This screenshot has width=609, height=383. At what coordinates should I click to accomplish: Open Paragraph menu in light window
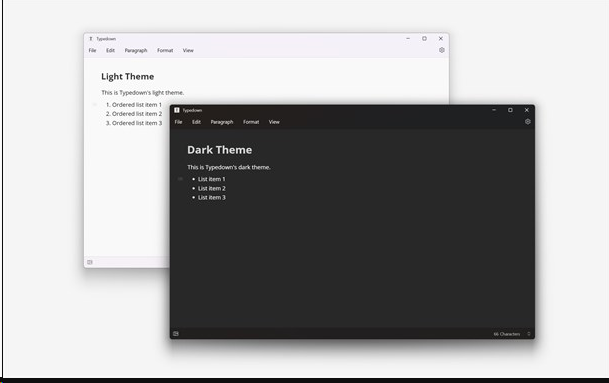click(x=136, y=50)
